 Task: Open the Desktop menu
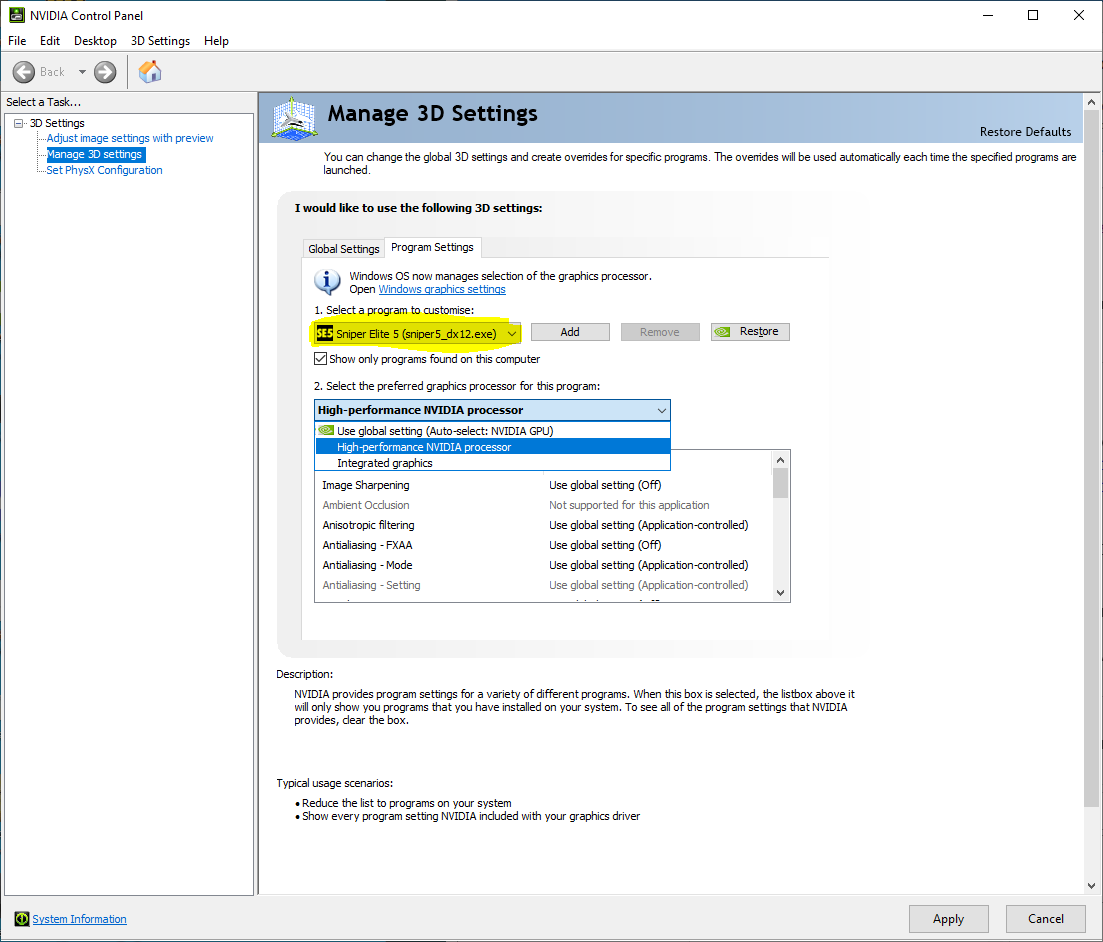(x=95, y=41)
